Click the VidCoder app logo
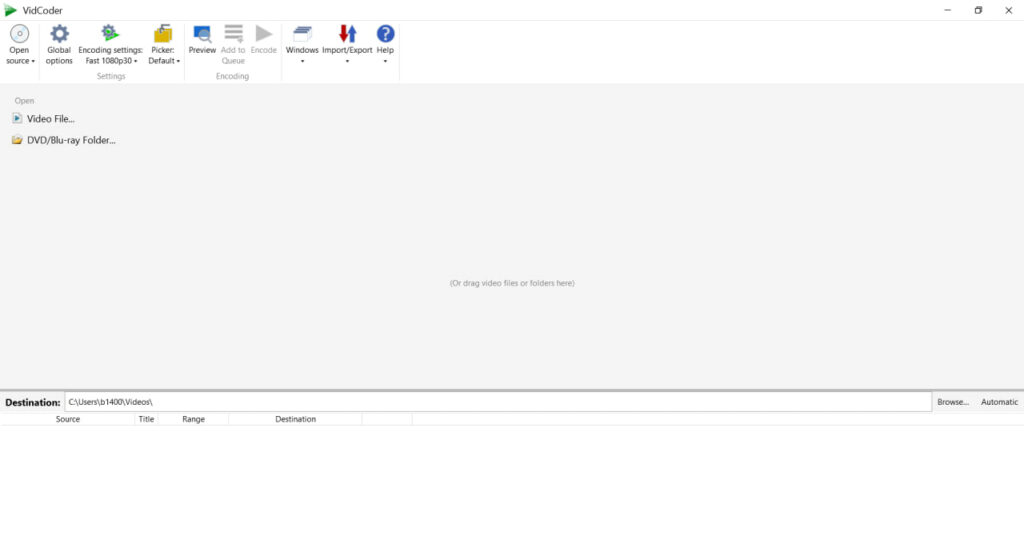Image resolution: width=1024 pixels, height=544 pixels. [x=10, y=10]
